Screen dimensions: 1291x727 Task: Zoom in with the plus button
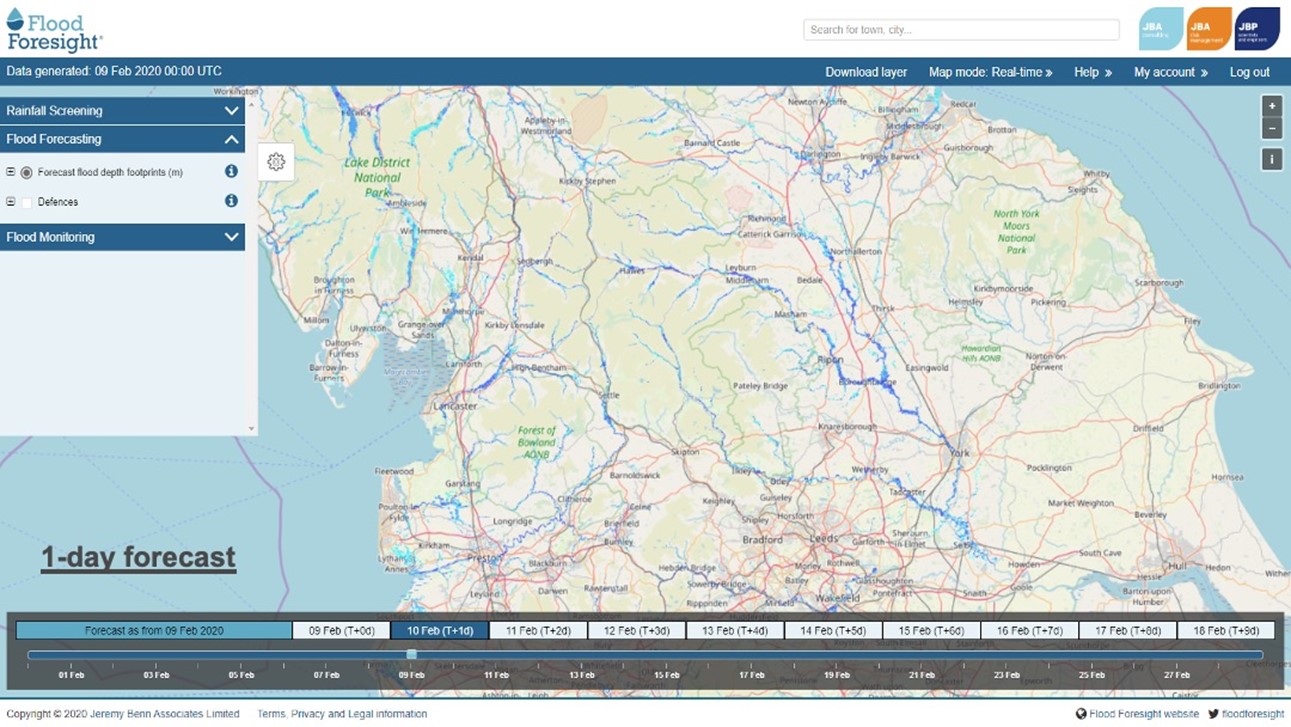(1271, 106)
